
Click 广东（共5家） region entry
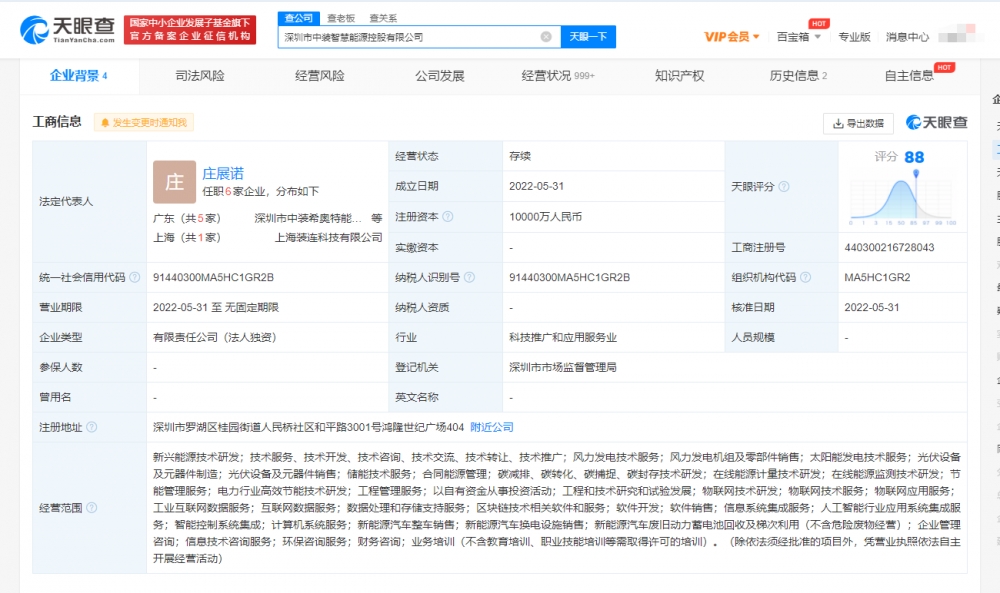(187, 218)
